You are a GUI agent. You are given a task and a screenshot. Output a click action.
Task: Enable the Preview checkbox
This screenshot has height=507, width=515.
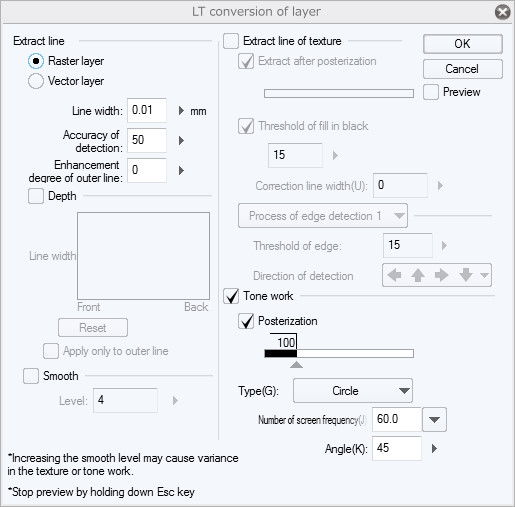click(431, 92)
